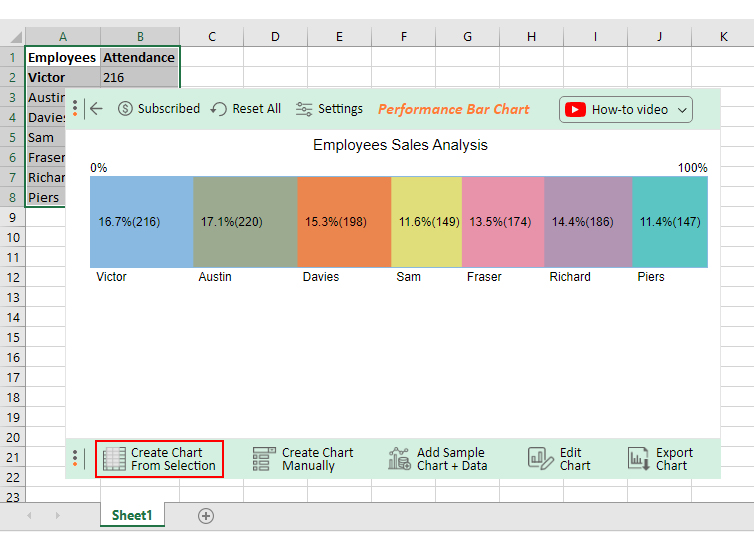
Task: Click next sheet navigation arrow
Action: click(x=57, y=515)
